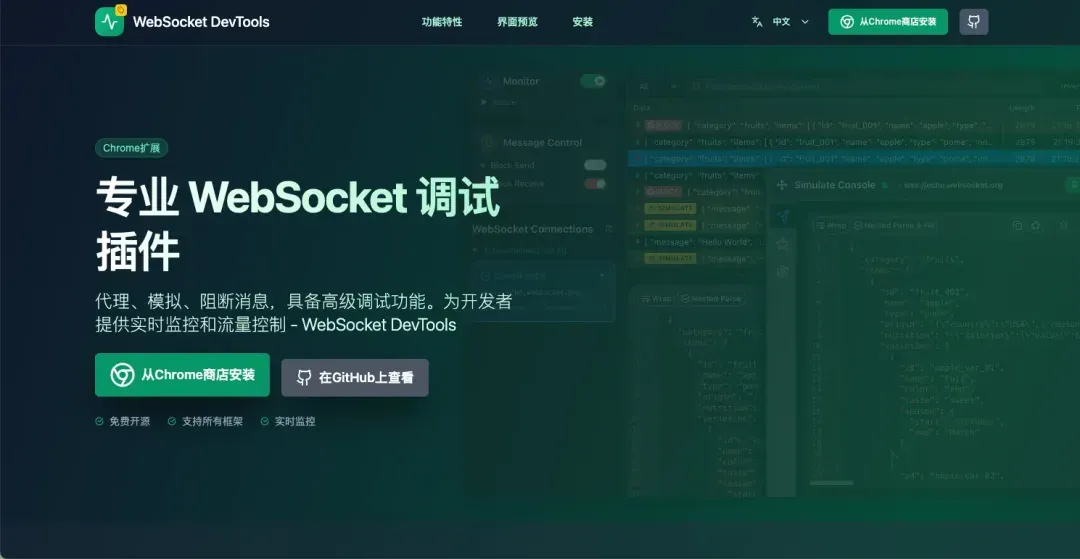Open the GitHub icon button in header
Image resolution: width=1080 pixels, height=559 pixels.
(973, 22)
